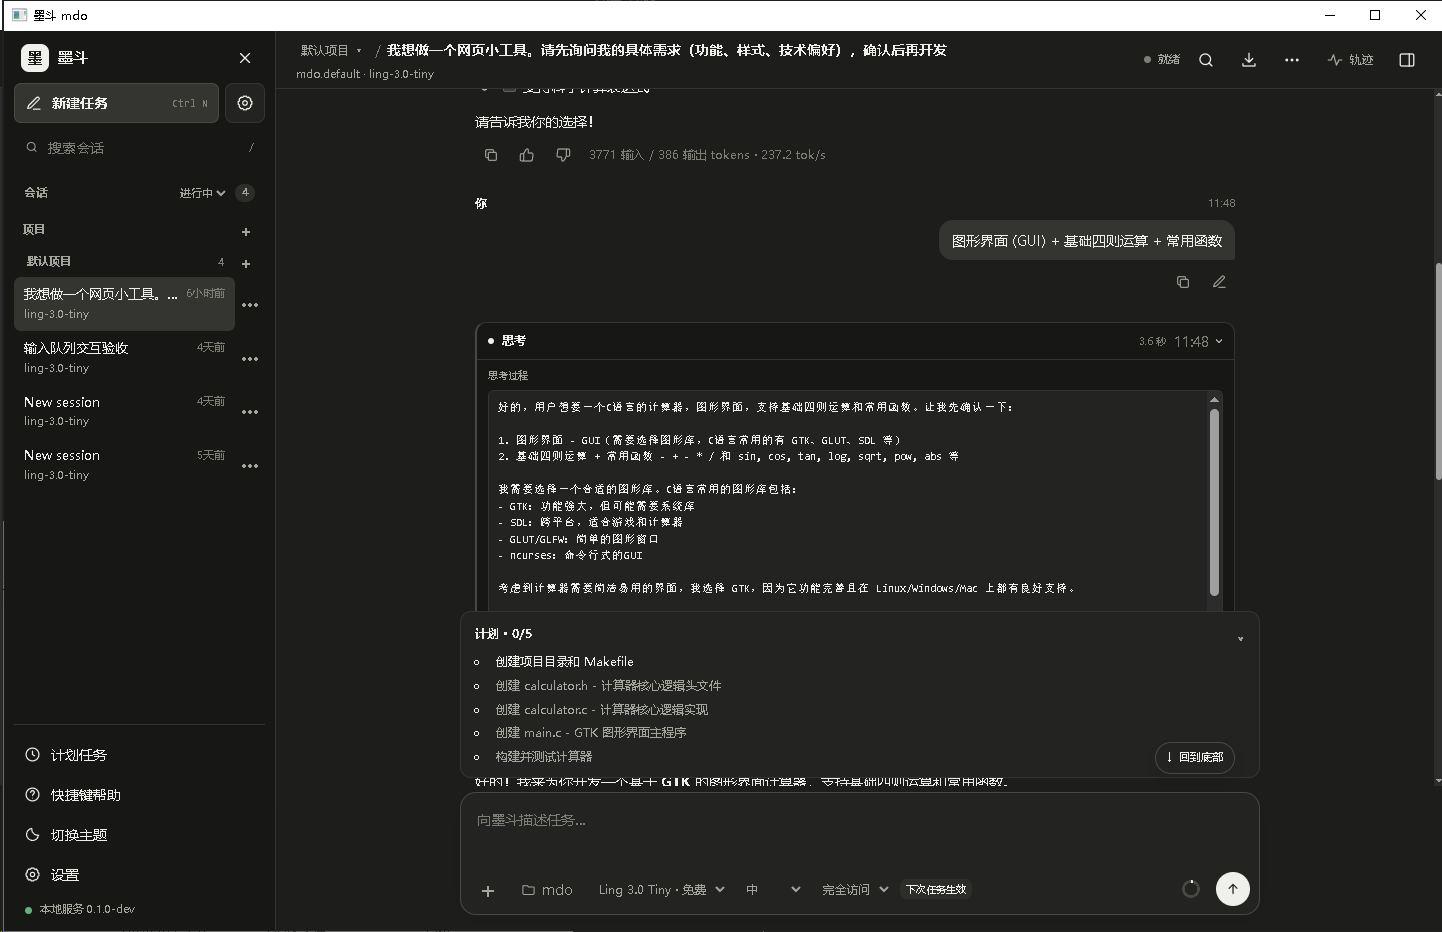Open the gear icon beside 新建任务
The image size is (1442, 932).
[x=245, y=103]
